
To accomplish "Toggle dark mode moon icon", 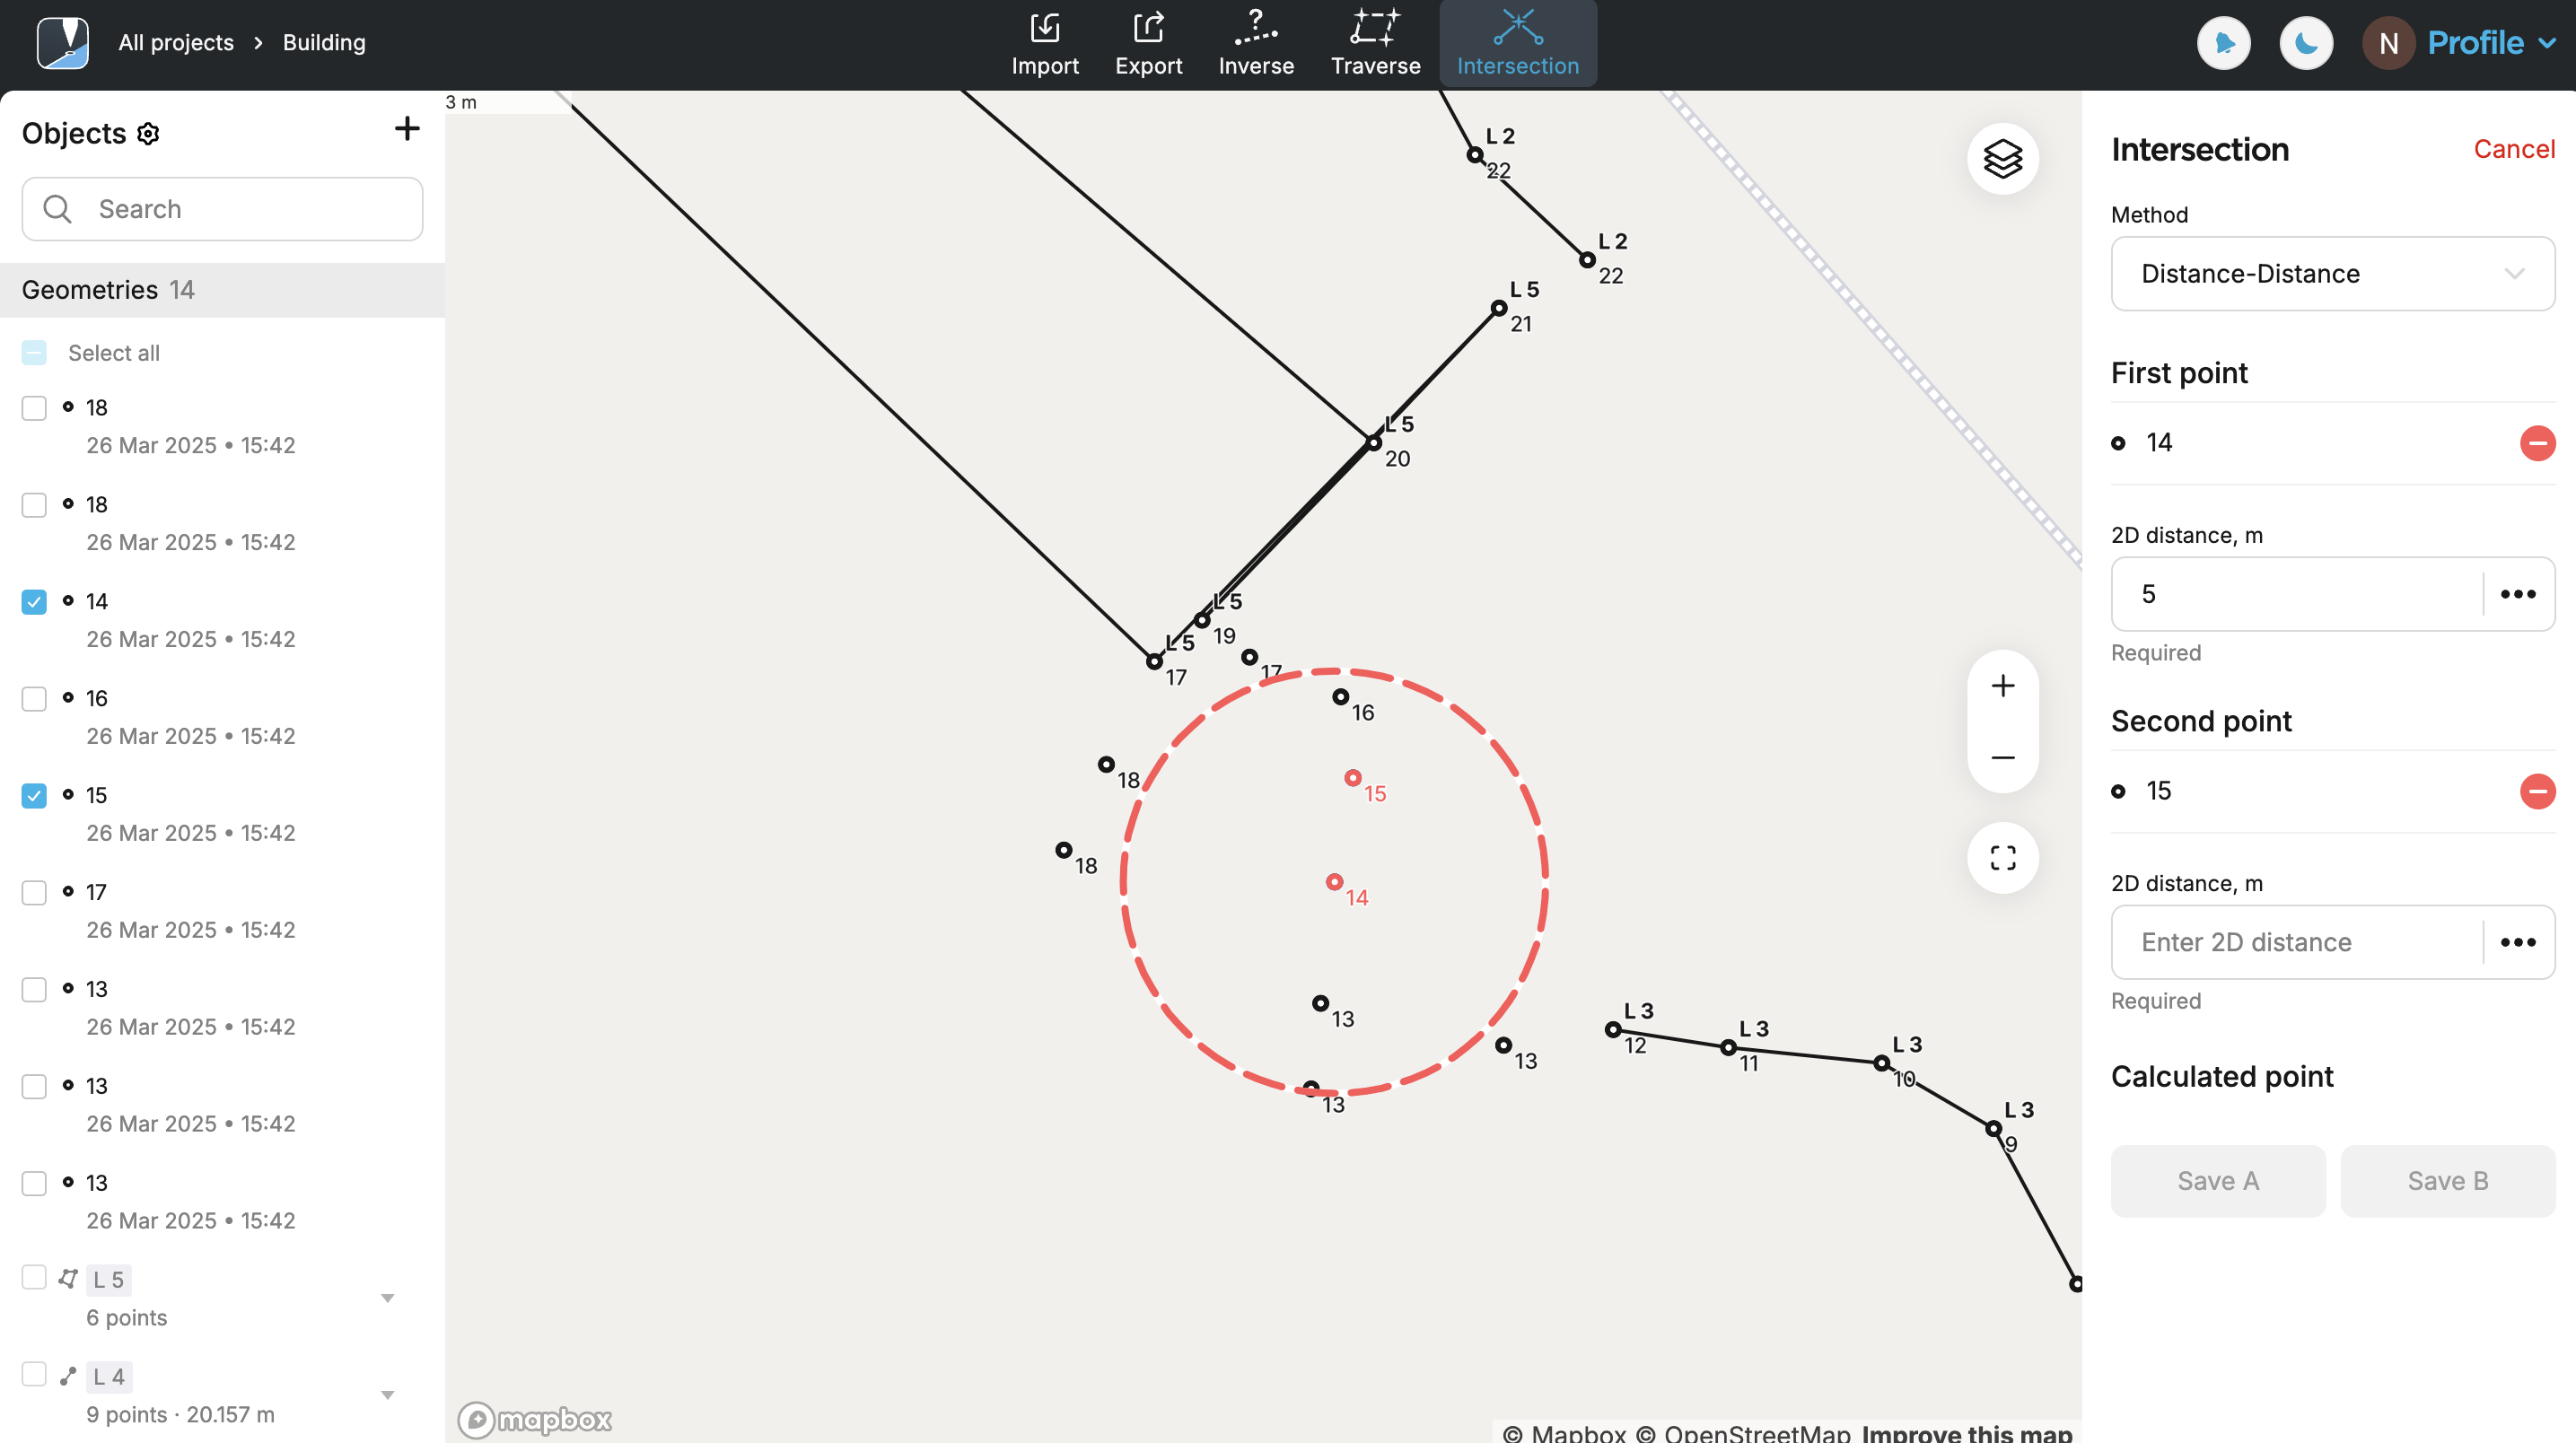I will pyautogui.click(x=2306, y=43).
